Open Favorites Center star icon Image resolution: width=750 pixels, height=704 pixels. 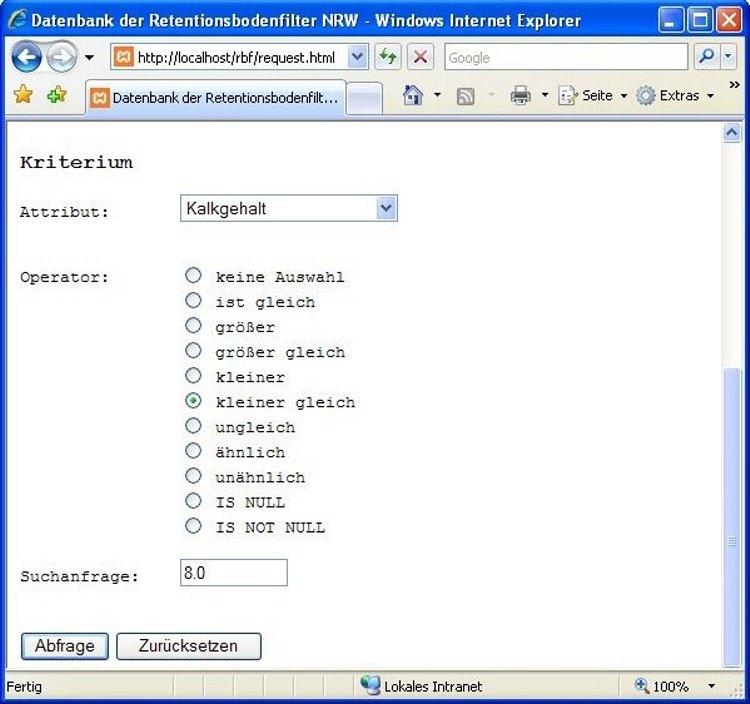tap(23, 95)
